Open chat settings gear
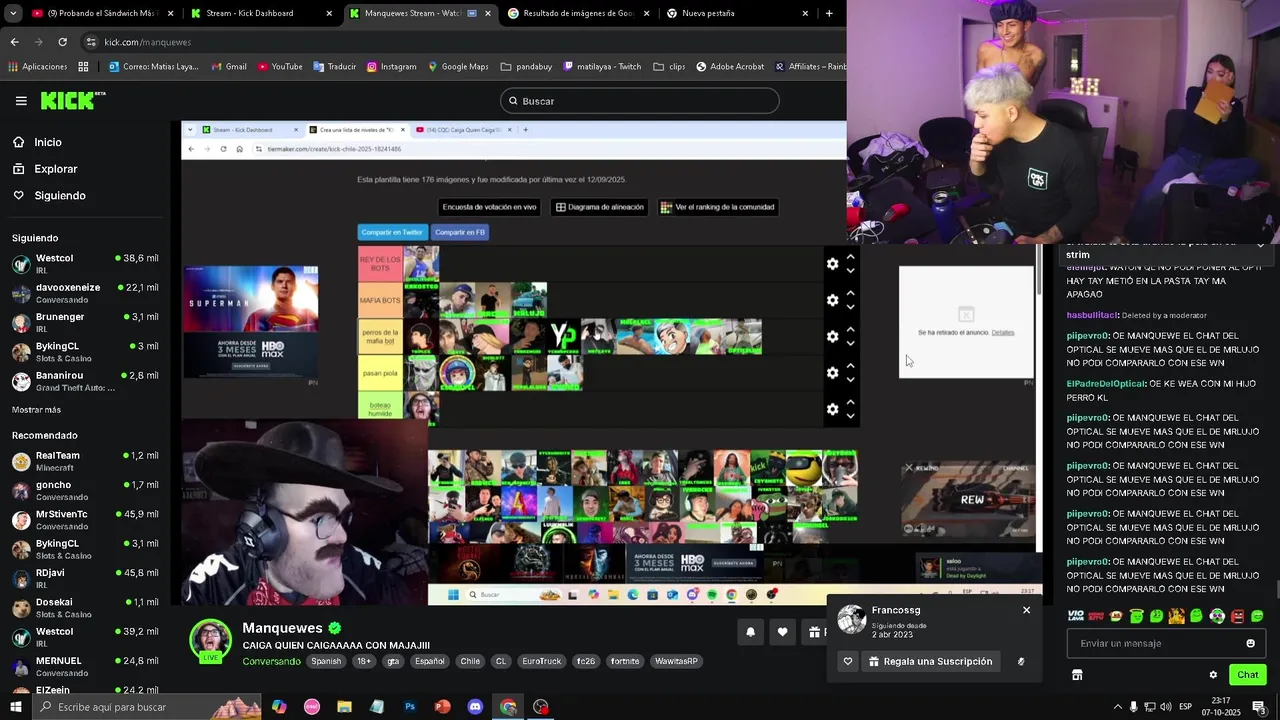The height and width of the screenshot is (720, 1280). point(1213,675)
